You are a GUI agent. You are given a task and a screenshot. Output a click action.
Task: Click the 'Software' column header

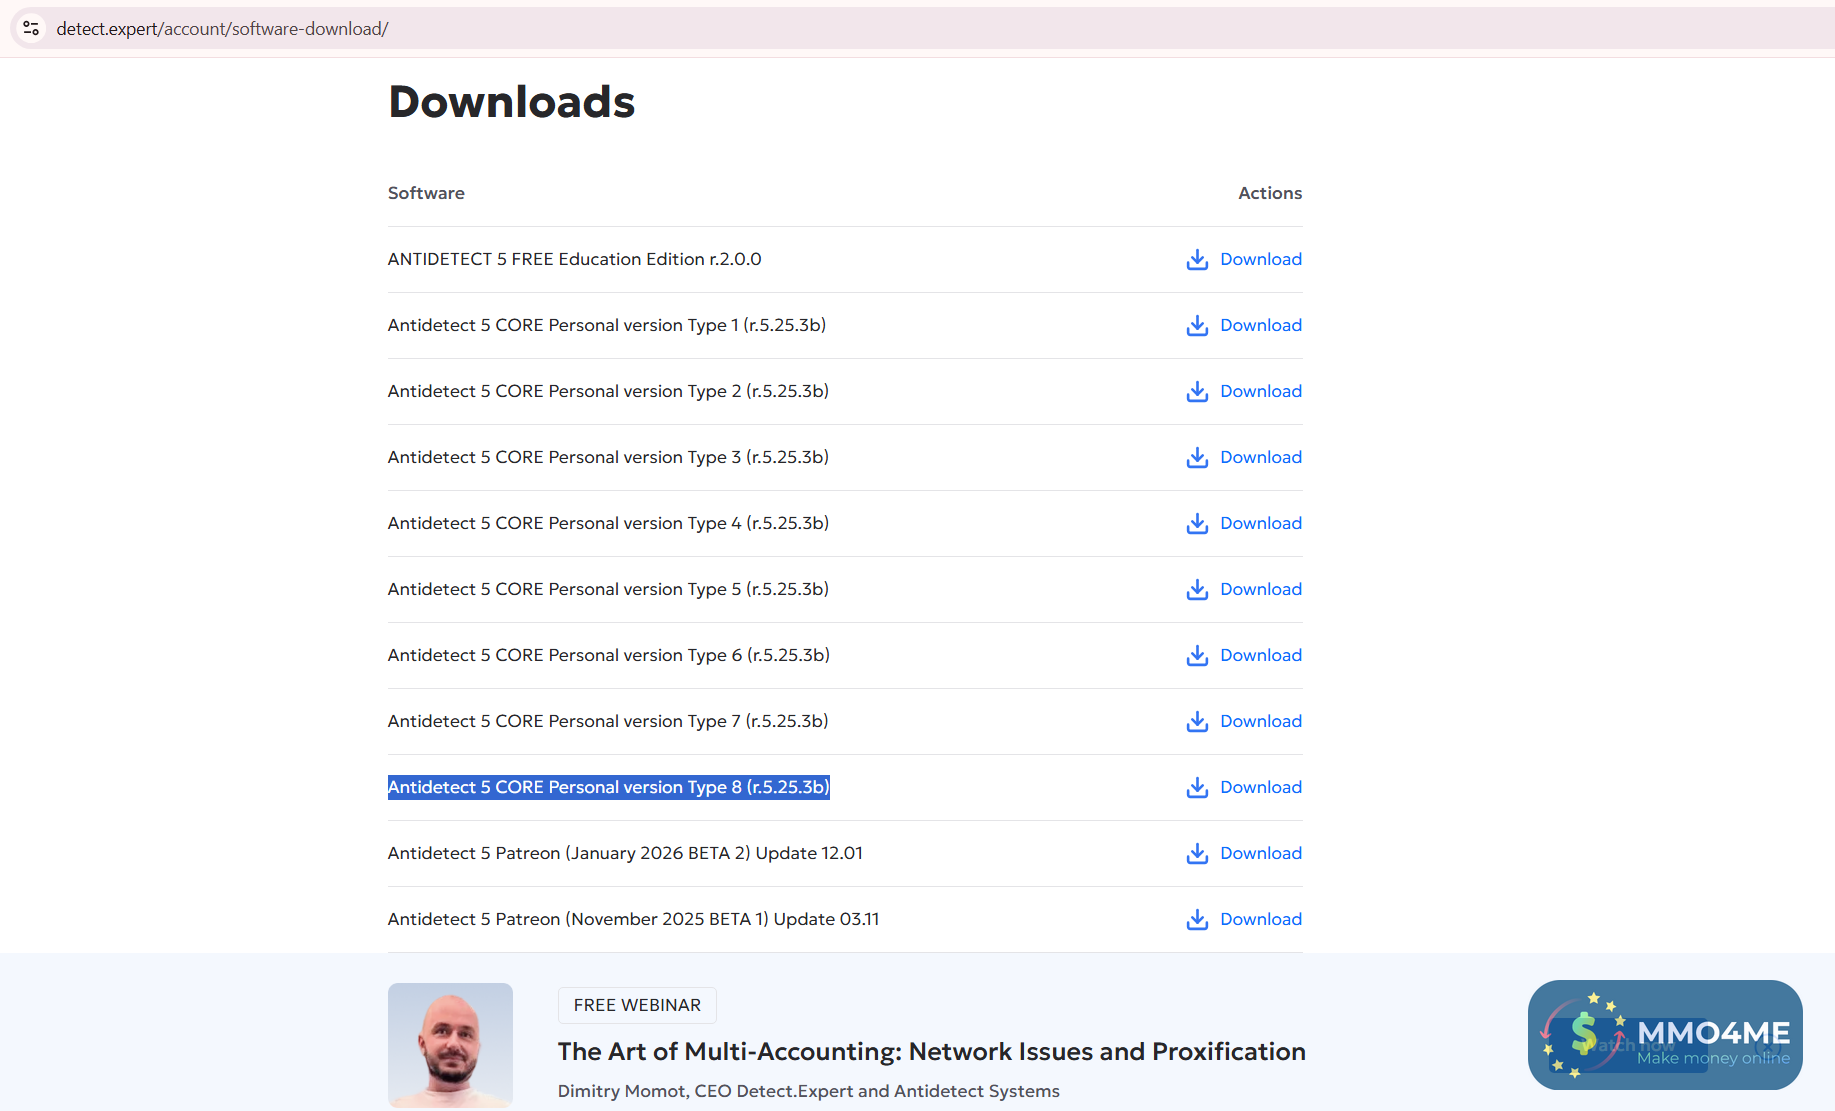tap(426, 193)
